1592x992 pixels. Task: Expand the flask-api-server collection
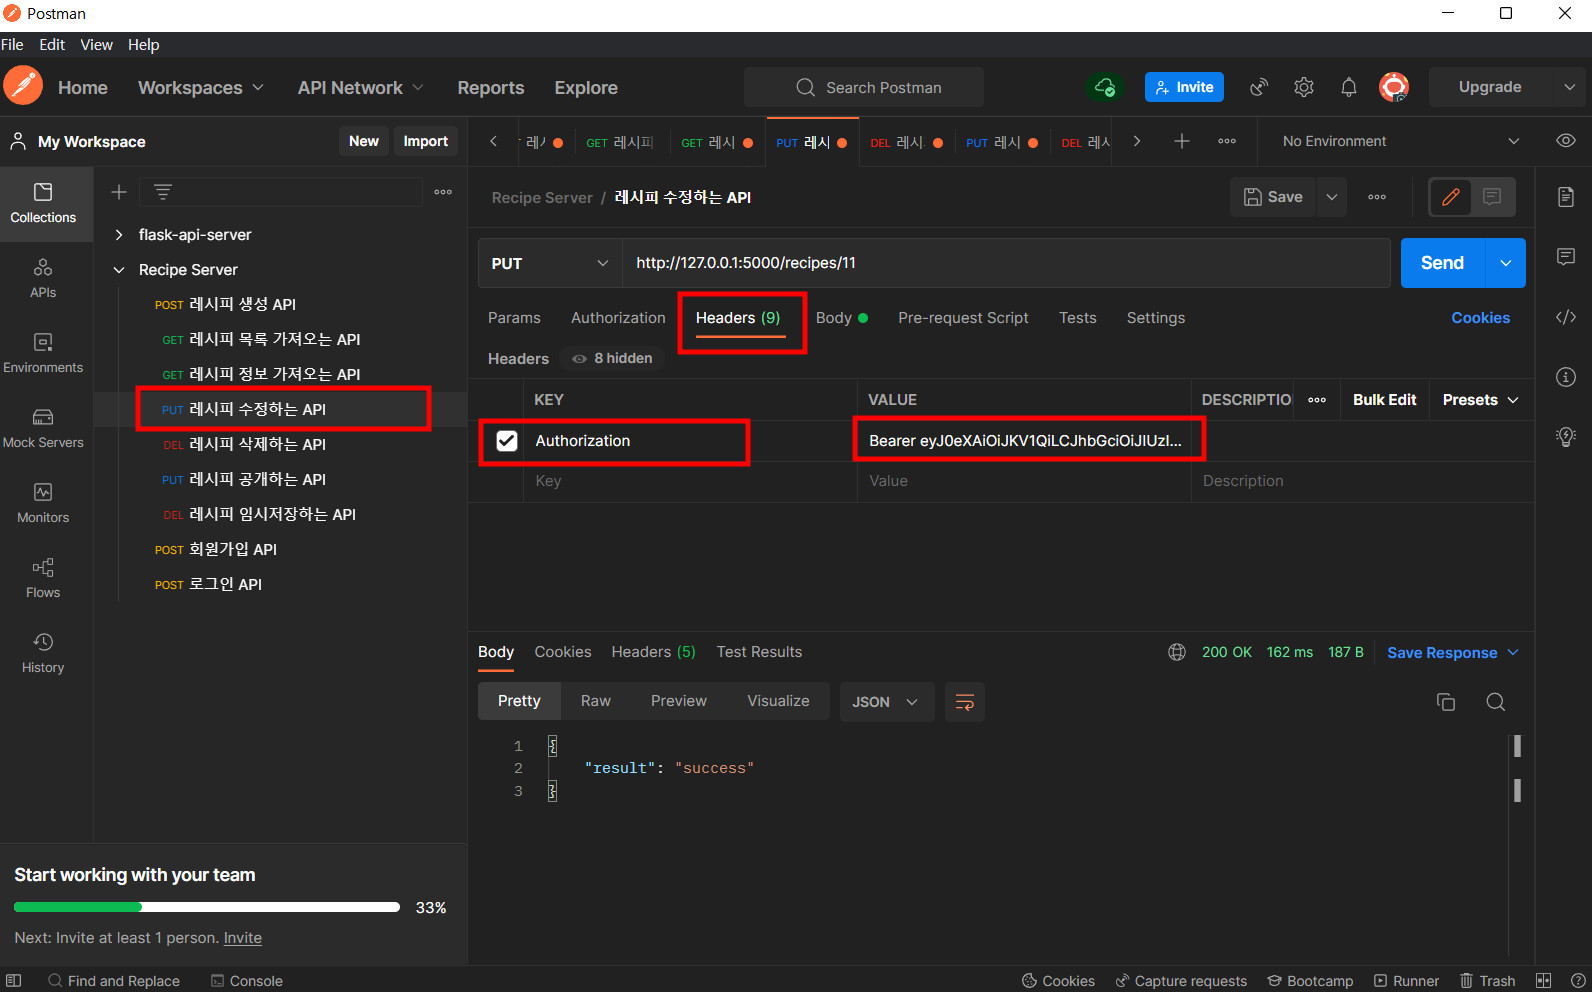[119, 235]
